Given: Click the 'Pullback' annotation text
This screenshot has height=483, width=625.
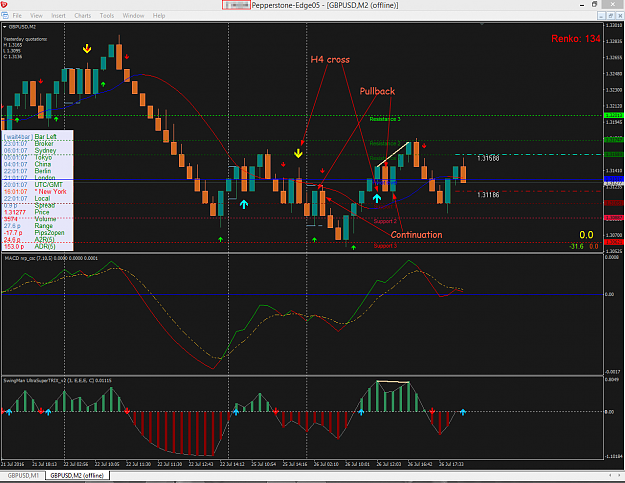Looking at the screenshot, I should [x=377, y=91].
